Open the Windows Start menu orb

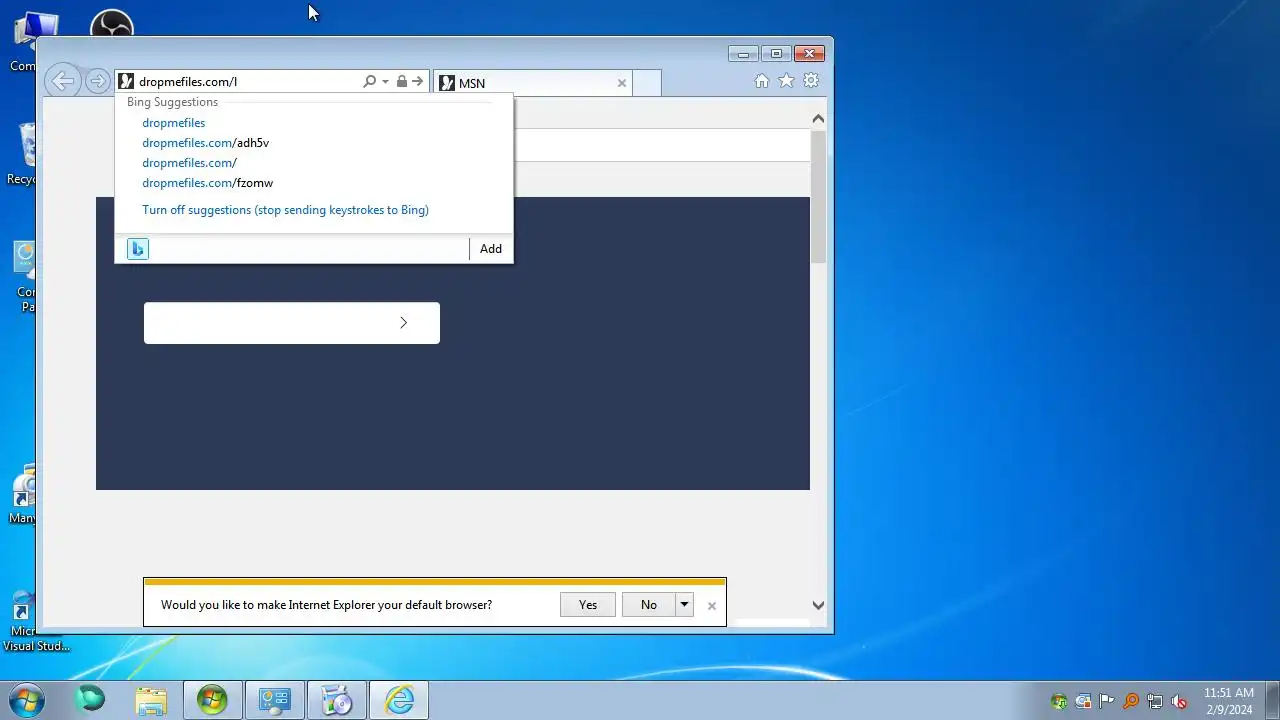pos(26,700)
